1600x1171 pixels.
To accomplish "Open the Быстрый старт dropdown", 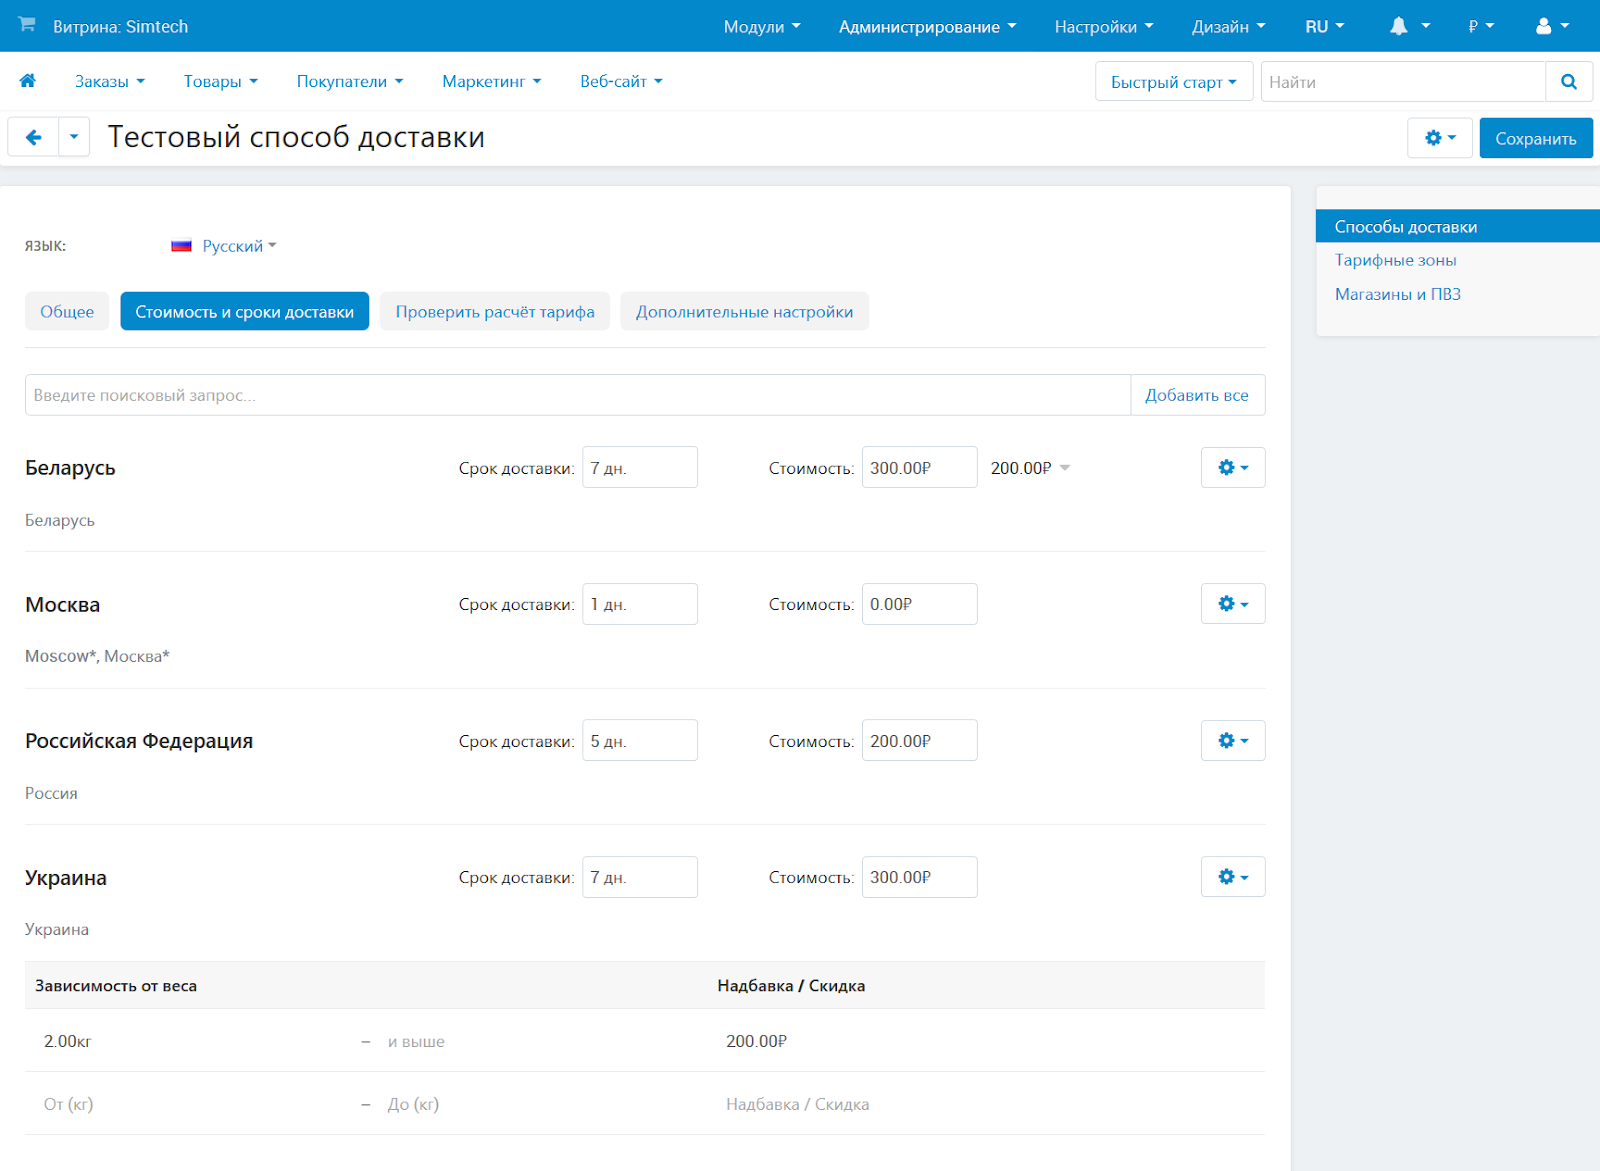I will point(1174,82).
